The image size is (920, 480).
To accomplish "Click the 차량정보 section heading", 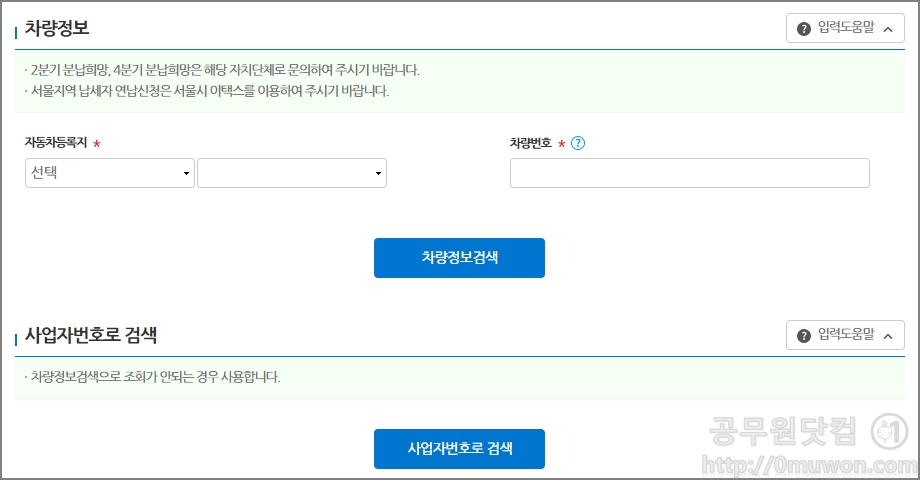I will click(x=57, y=28).
